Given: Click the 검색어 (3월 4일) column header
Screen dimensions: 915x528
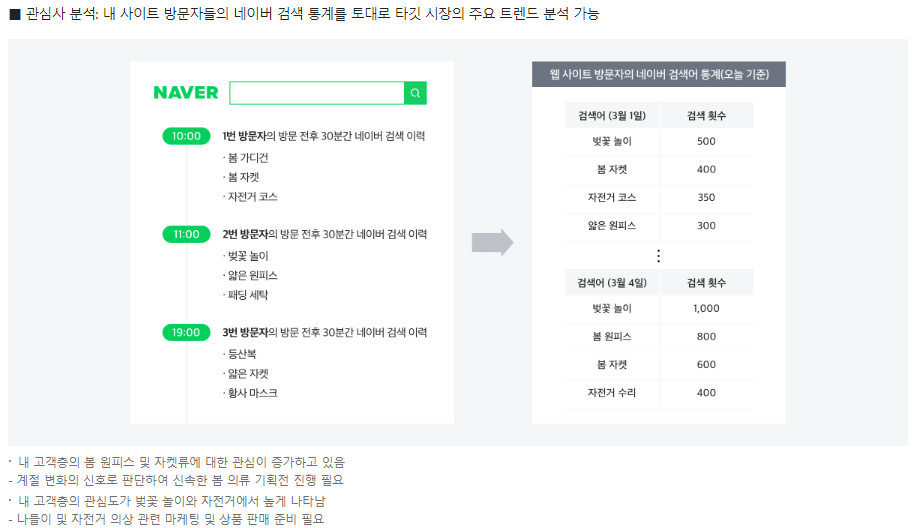Looking at the screenshot, I should coord(612,282).
